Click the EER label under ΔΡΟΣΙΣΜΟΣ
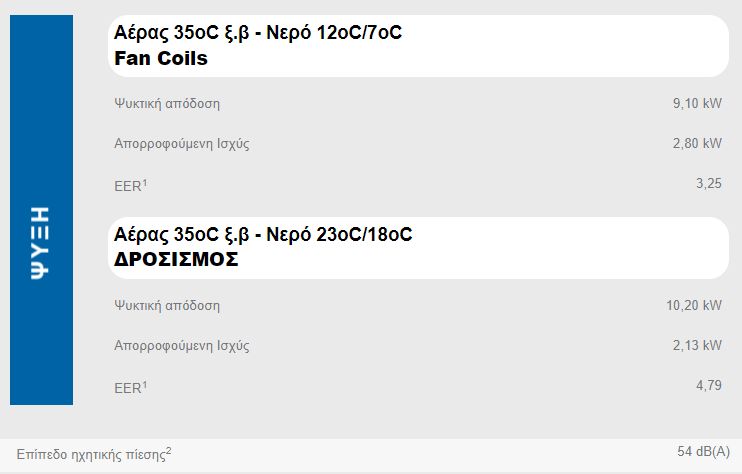The height and width of the screenshot is (474, 742). tap(128, 387)
